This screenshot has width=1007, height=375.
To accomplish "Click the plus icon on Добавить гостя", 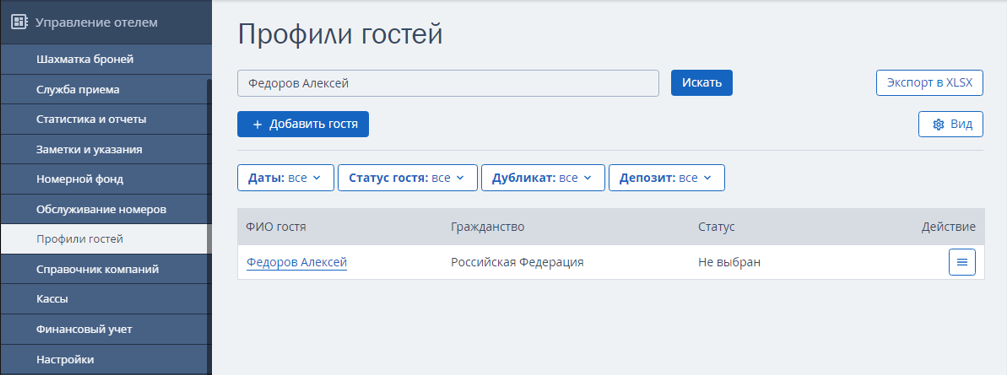I will pyautogui.click(x=258, y=125).
